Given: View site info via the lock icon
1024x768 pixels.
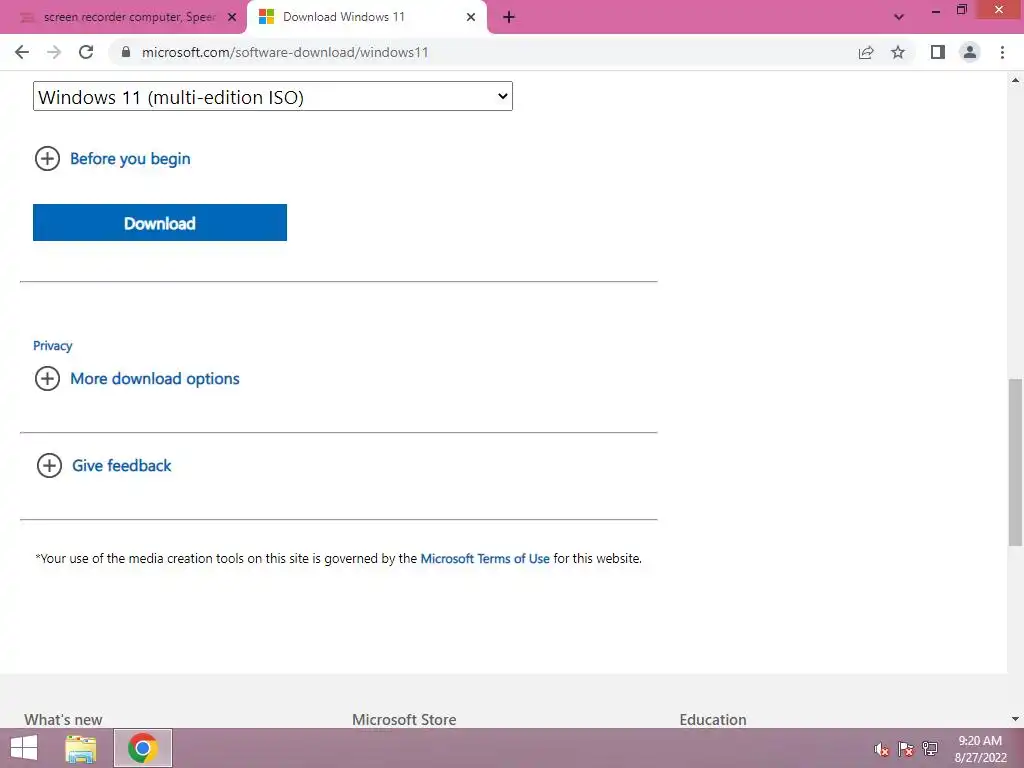Looking at the screenshot, I should click(126, 52).
